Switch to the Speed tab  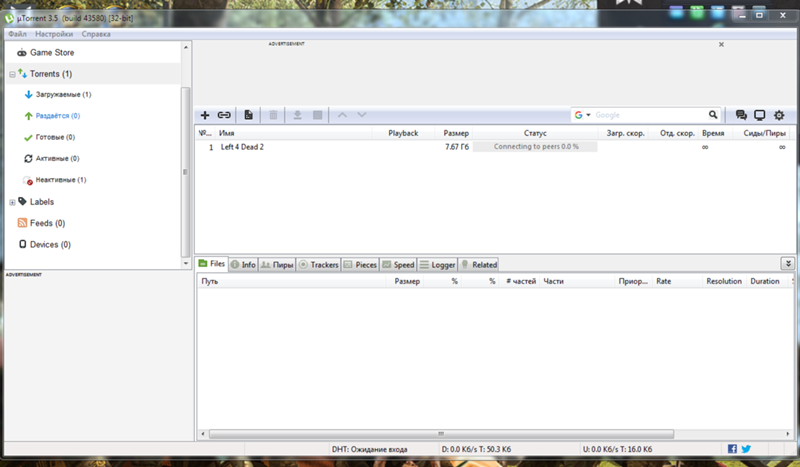coord(398,264)
